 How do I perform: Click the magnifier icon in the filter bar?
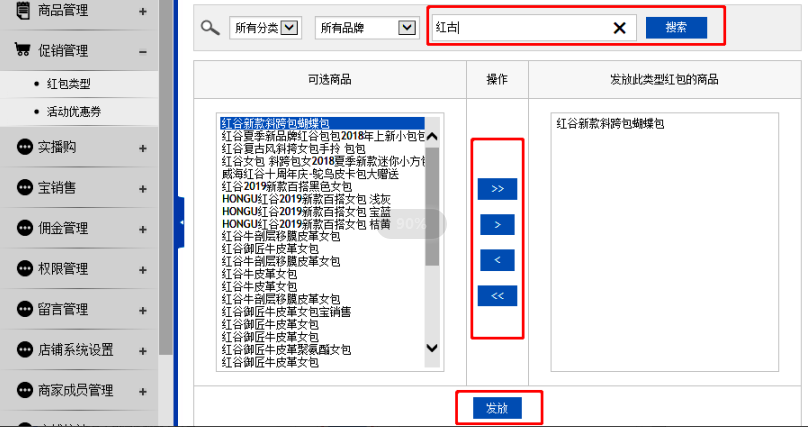pos(210,27)
